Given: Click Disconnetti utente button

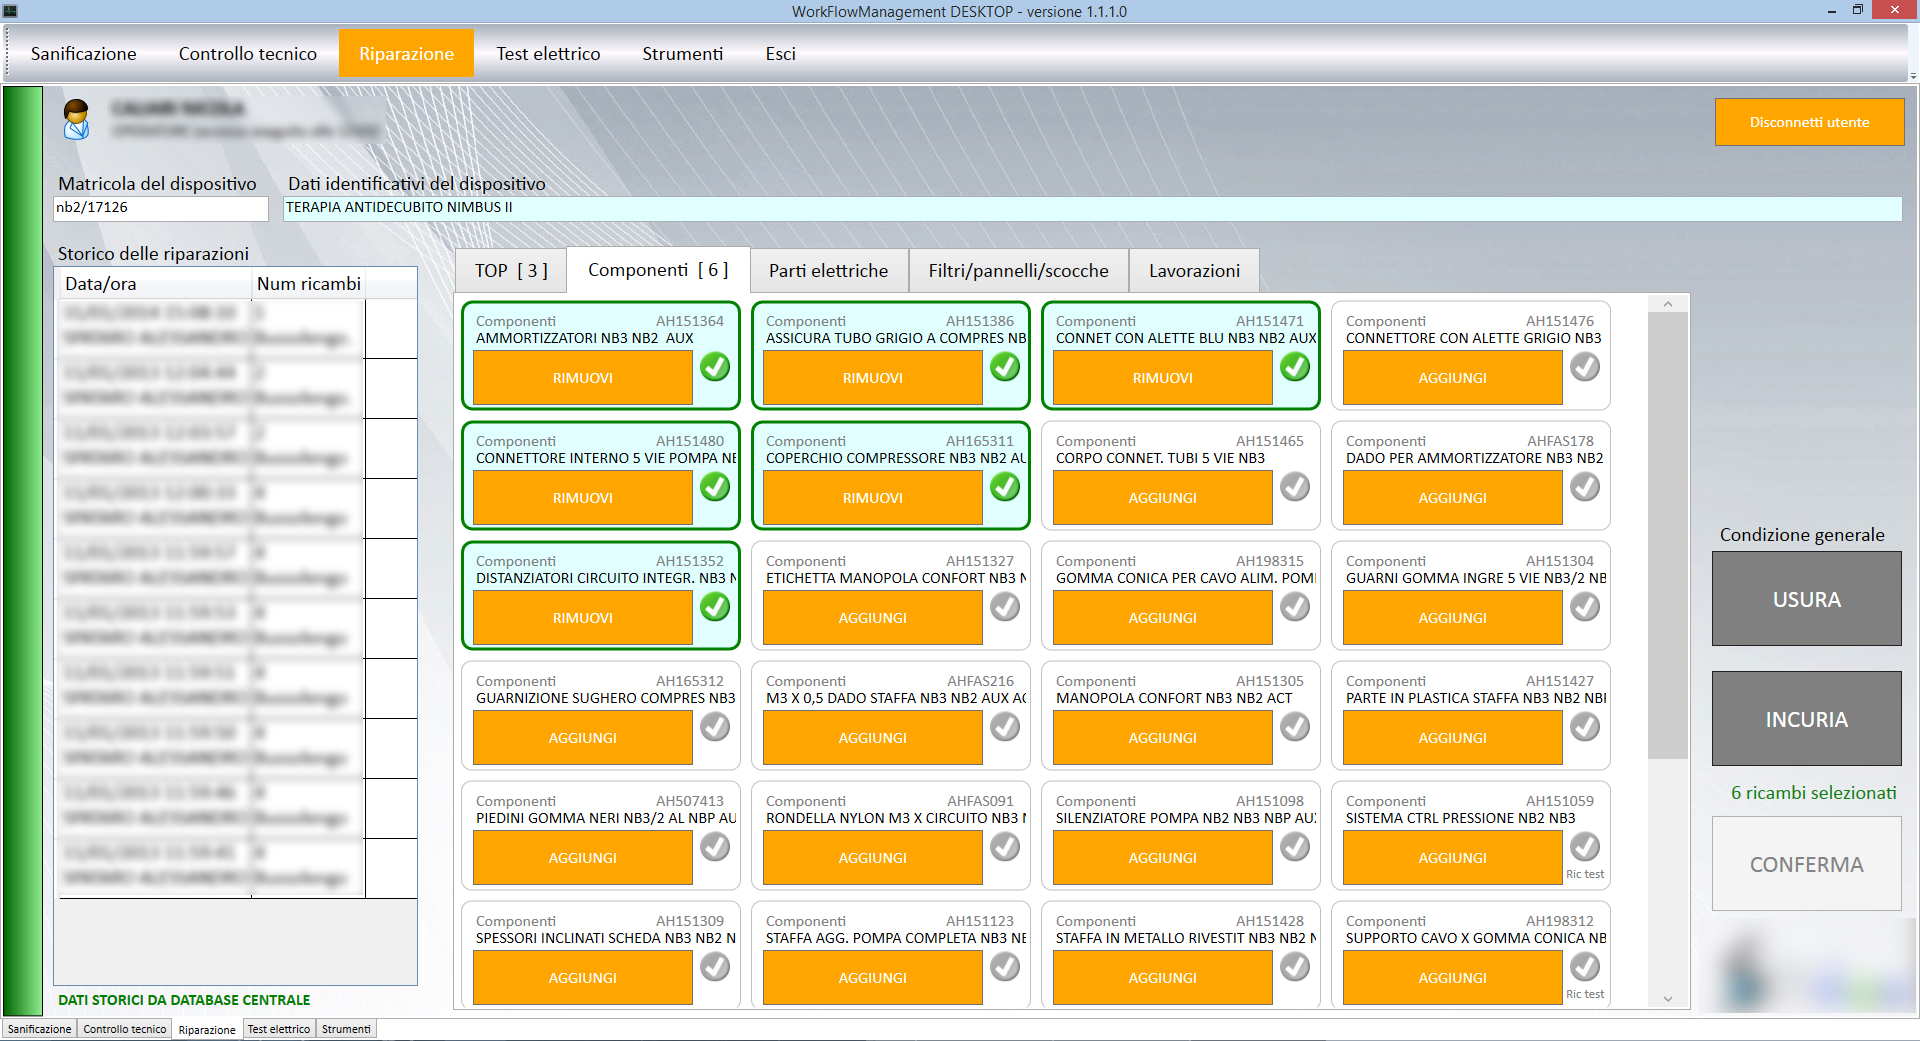Looking at the screenshot, I should [x=1809, y=122].
